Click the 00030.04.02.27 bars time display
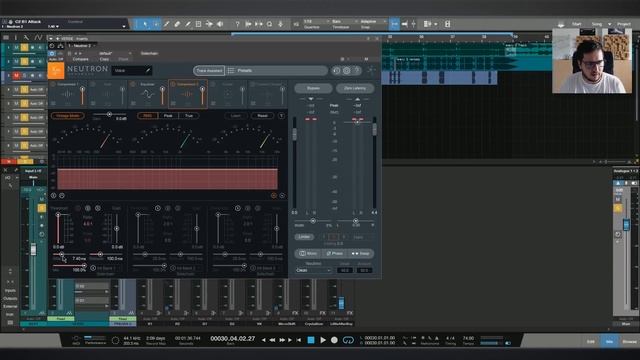Screen dimensions: 640x360 coord(233,338)
